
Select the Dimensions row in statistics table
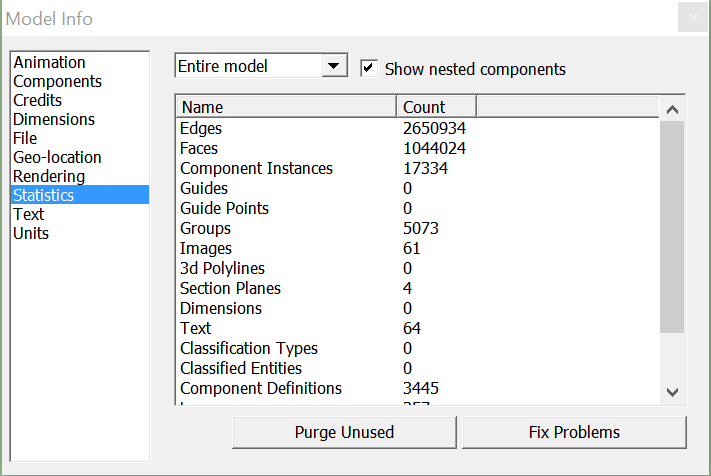417,308
